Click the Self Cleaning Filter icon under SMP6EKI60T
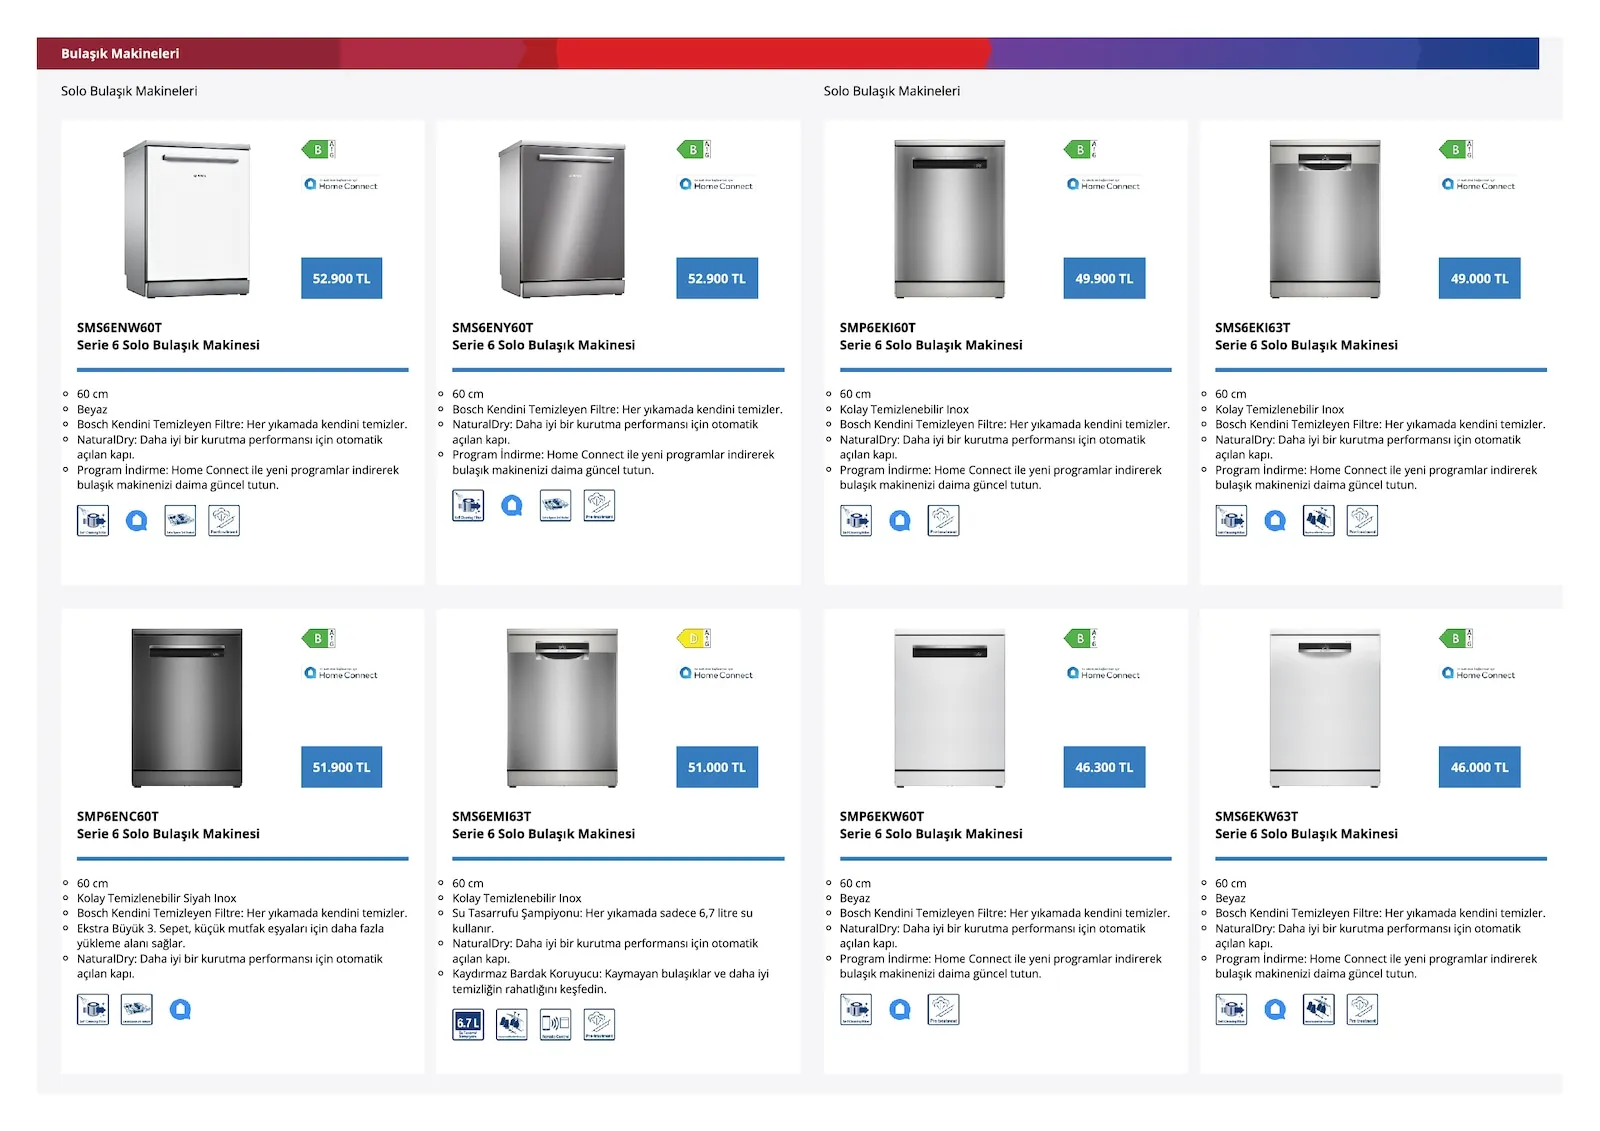 pos(856,520)
